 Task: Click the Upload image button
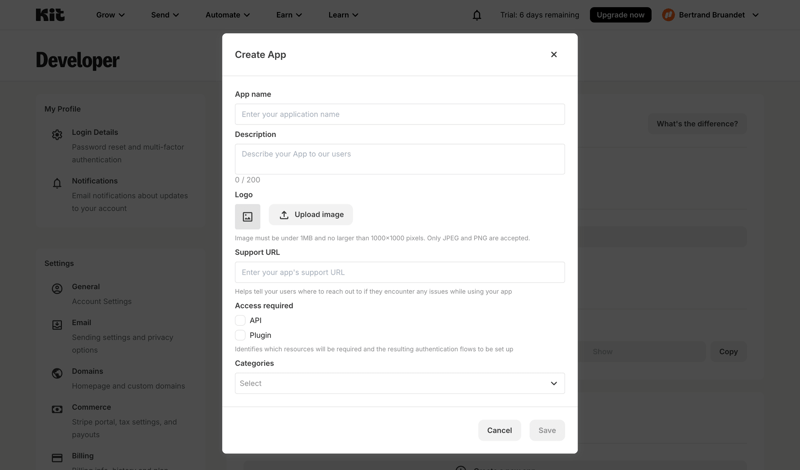point(311,215)
